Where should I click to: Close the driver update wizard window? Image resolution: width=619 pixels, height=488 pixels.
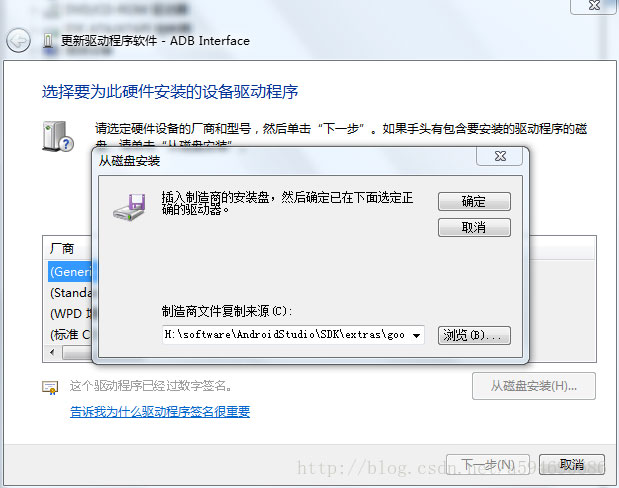594,6
